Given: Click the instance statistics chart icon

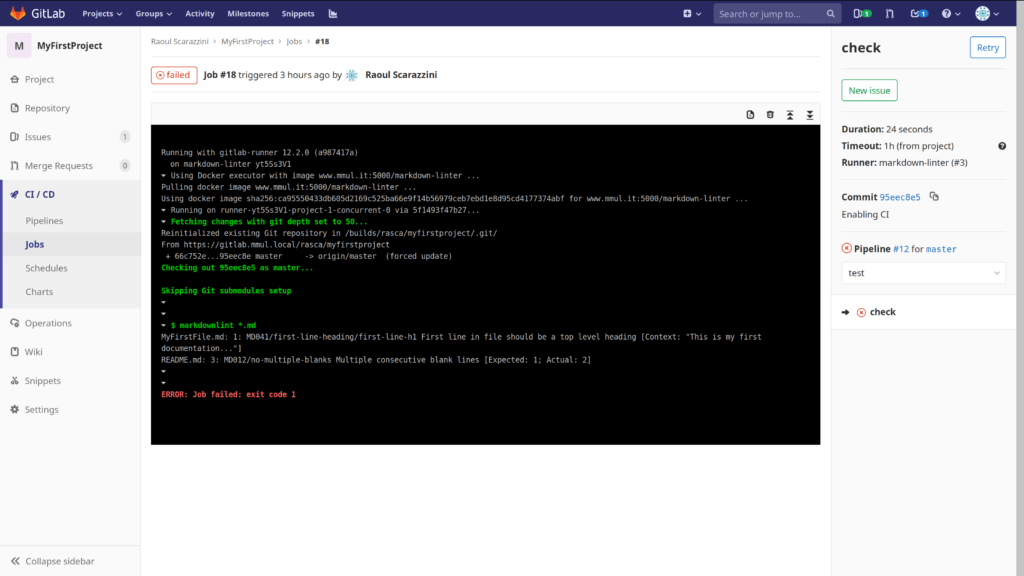Looking at the screenshot, I should point(333,14).
